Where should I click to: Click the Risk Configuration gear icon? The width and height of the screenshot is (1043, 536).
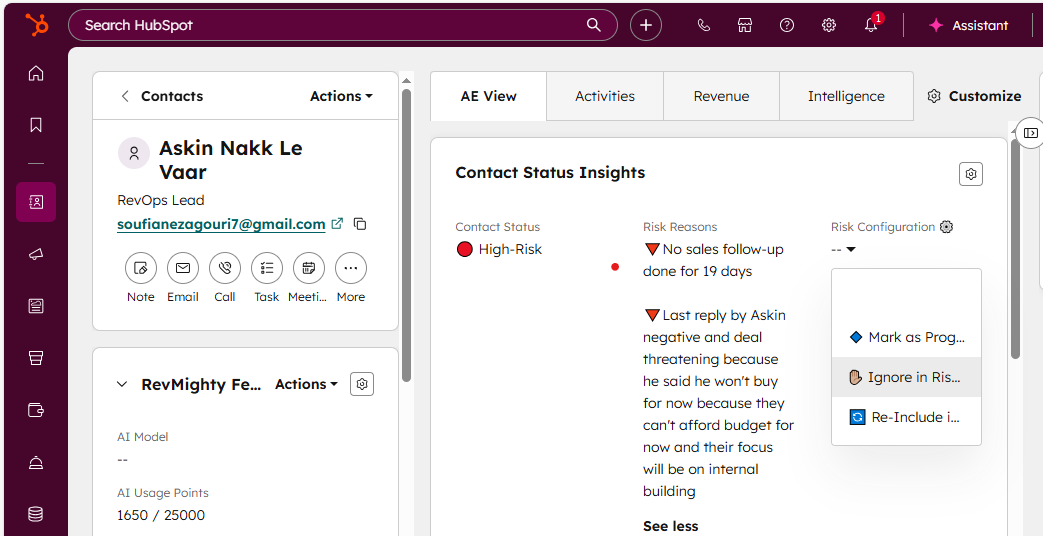947,227
